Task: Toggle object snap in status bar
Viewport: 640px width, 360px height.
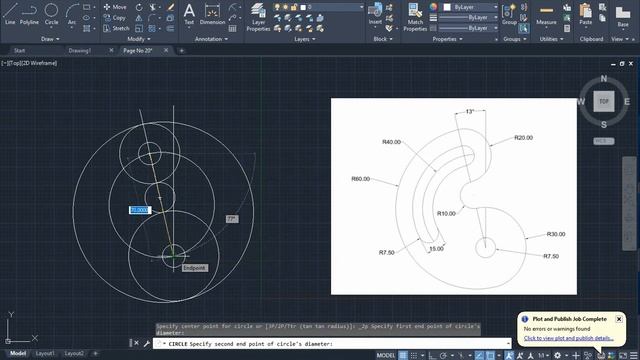Action: [x=490, y=356]
